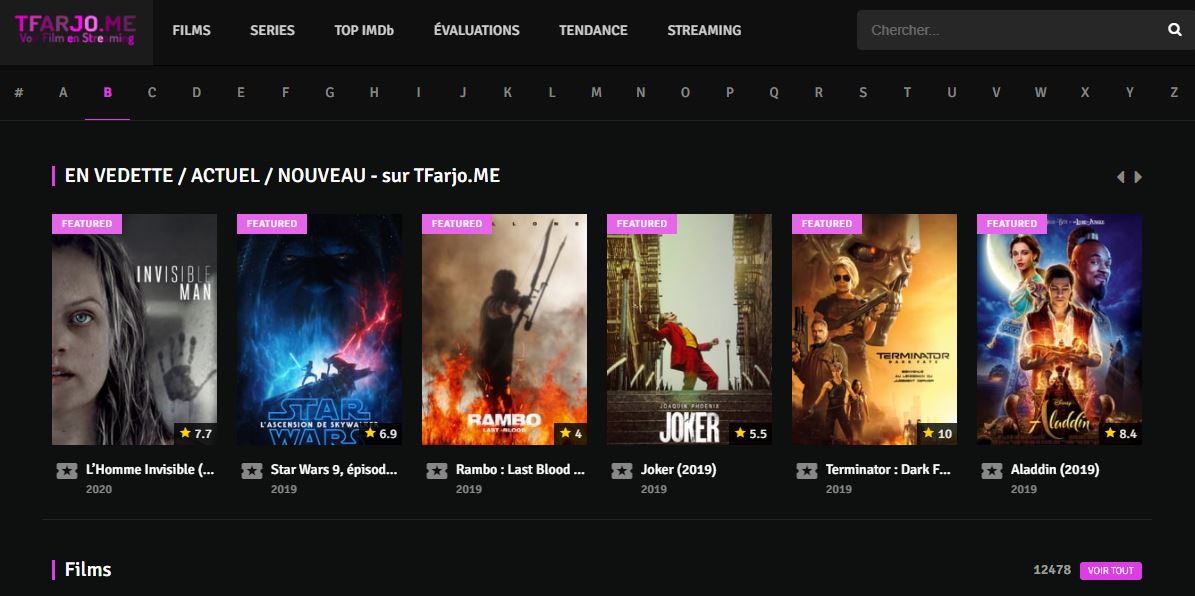Open the SERIES menu
This screenshot has width=1195, height=596.
272,30
